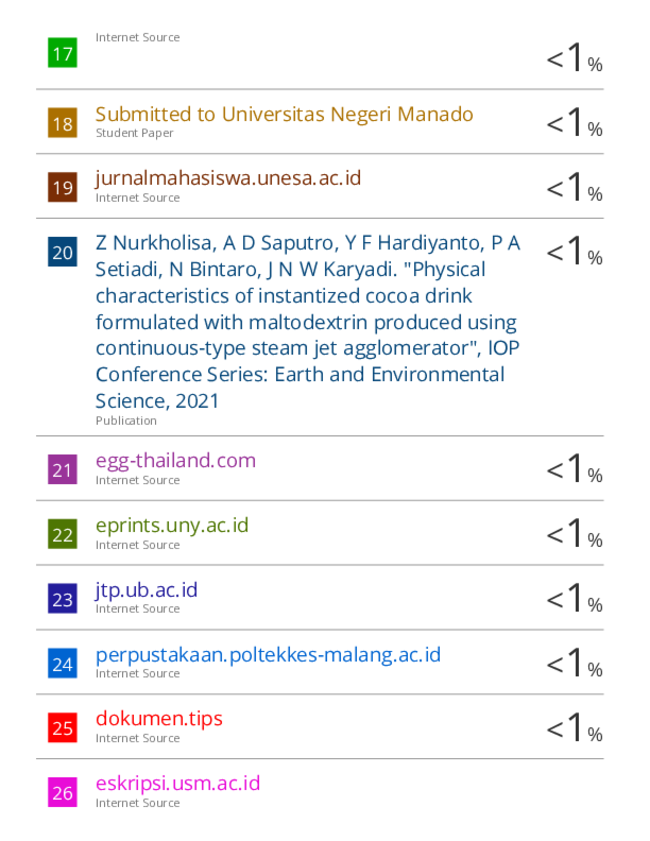Open eprints.uny.ac.id source link

(172, 525)
